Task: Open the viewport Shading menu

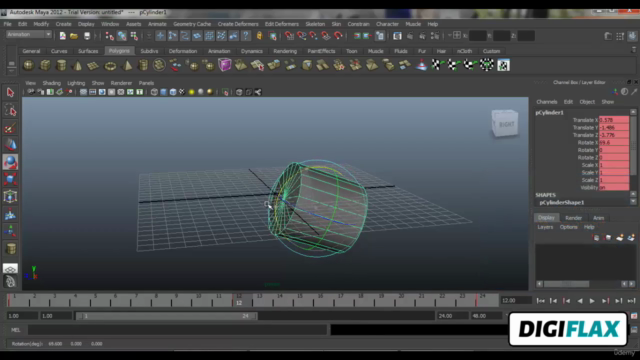Action: point(51,83)
